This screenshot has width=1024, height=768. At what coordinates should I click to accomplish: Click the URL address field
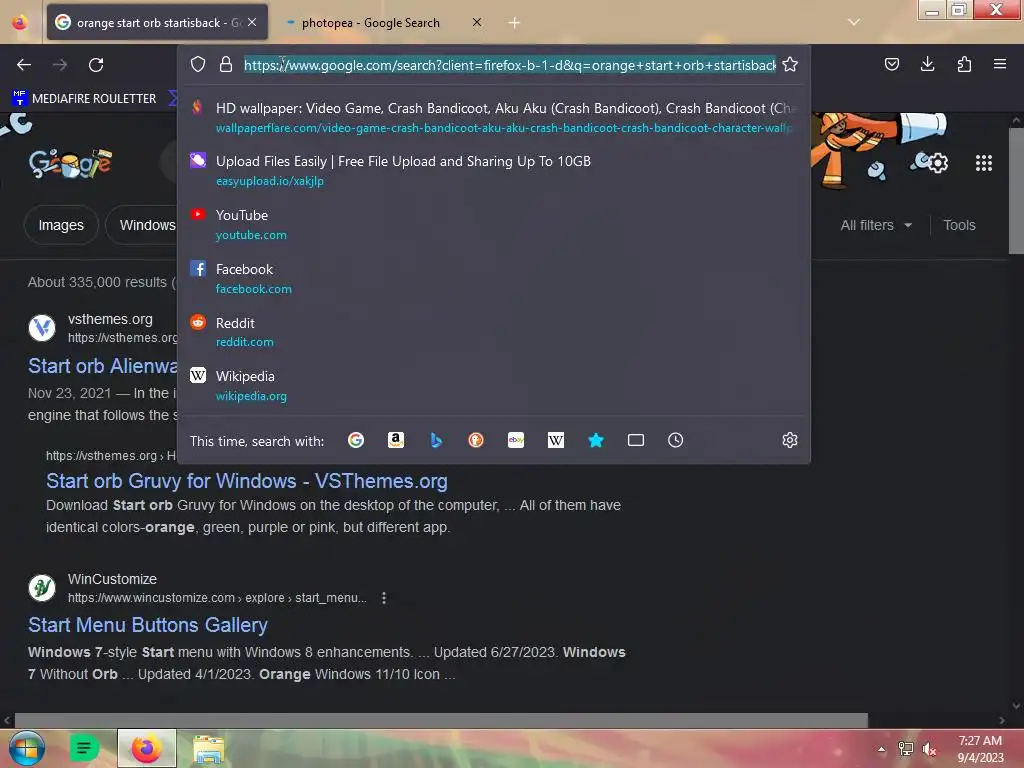click(x=509, y=65)
